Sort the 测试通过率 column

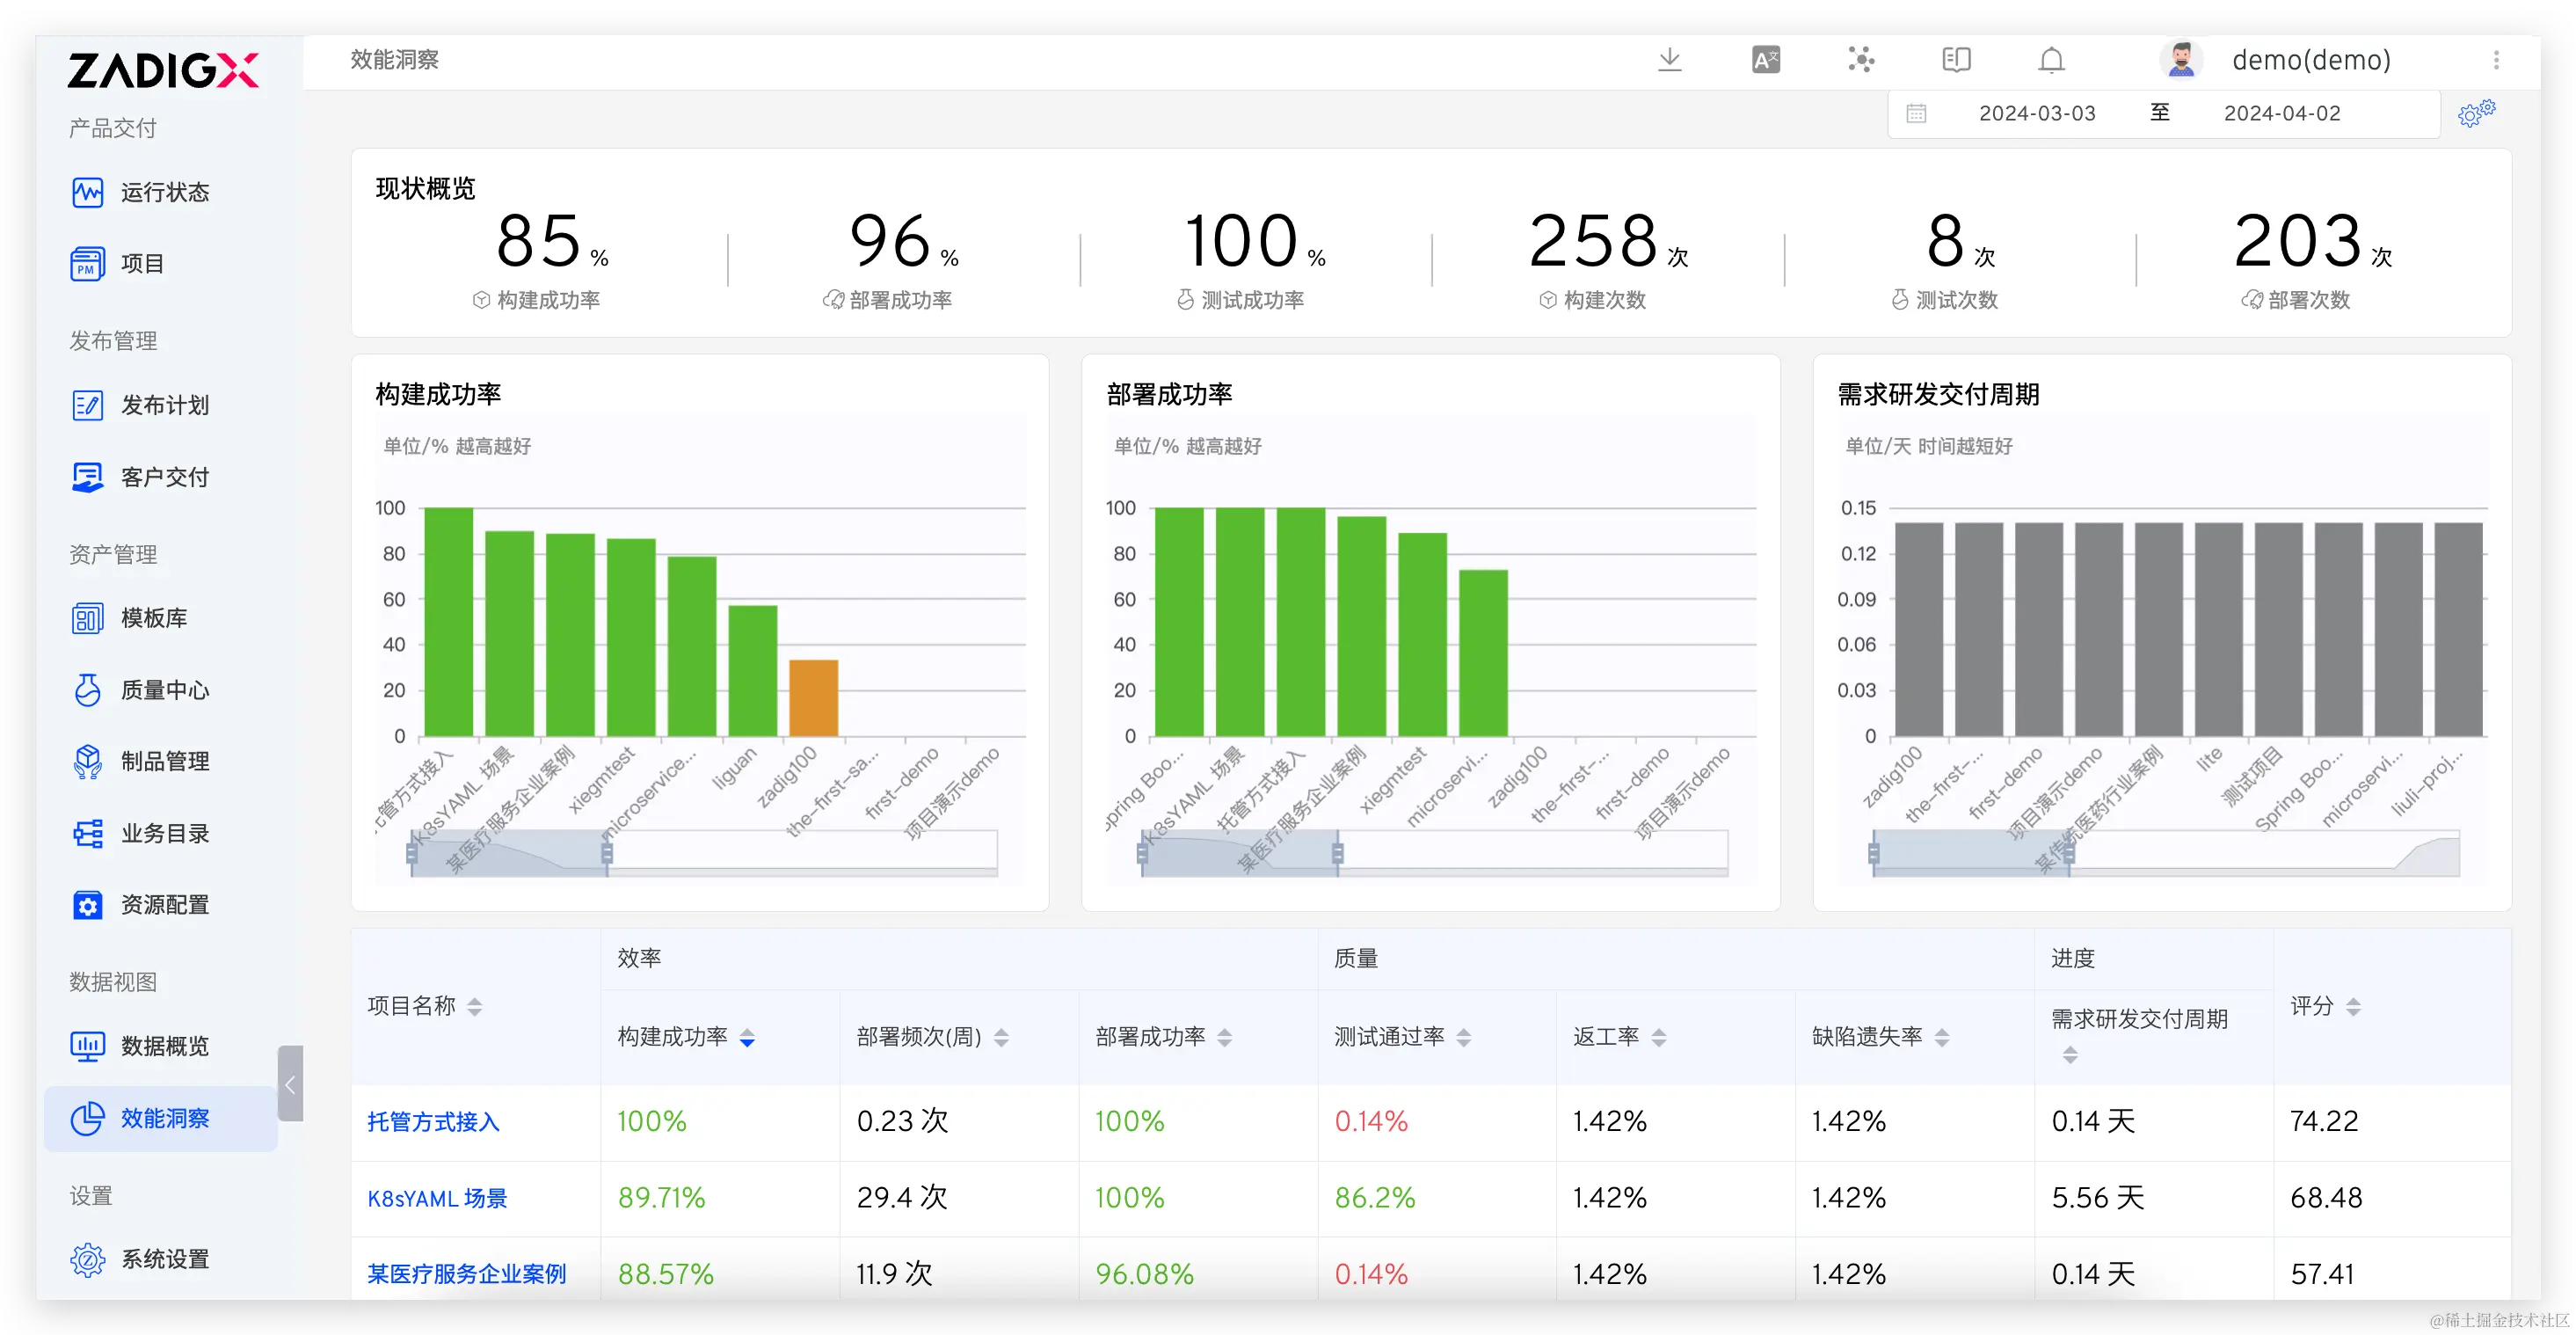tap(1464, 1038)
